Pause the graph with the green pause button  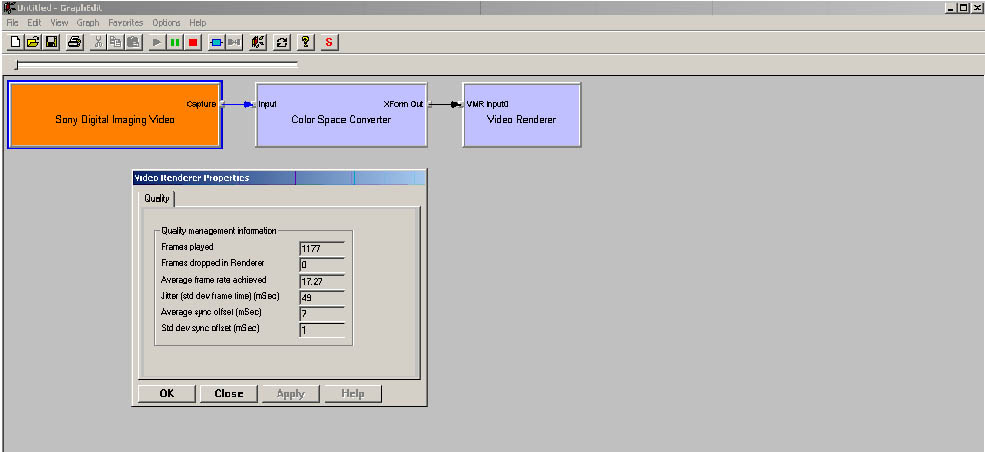click(174, 42)
